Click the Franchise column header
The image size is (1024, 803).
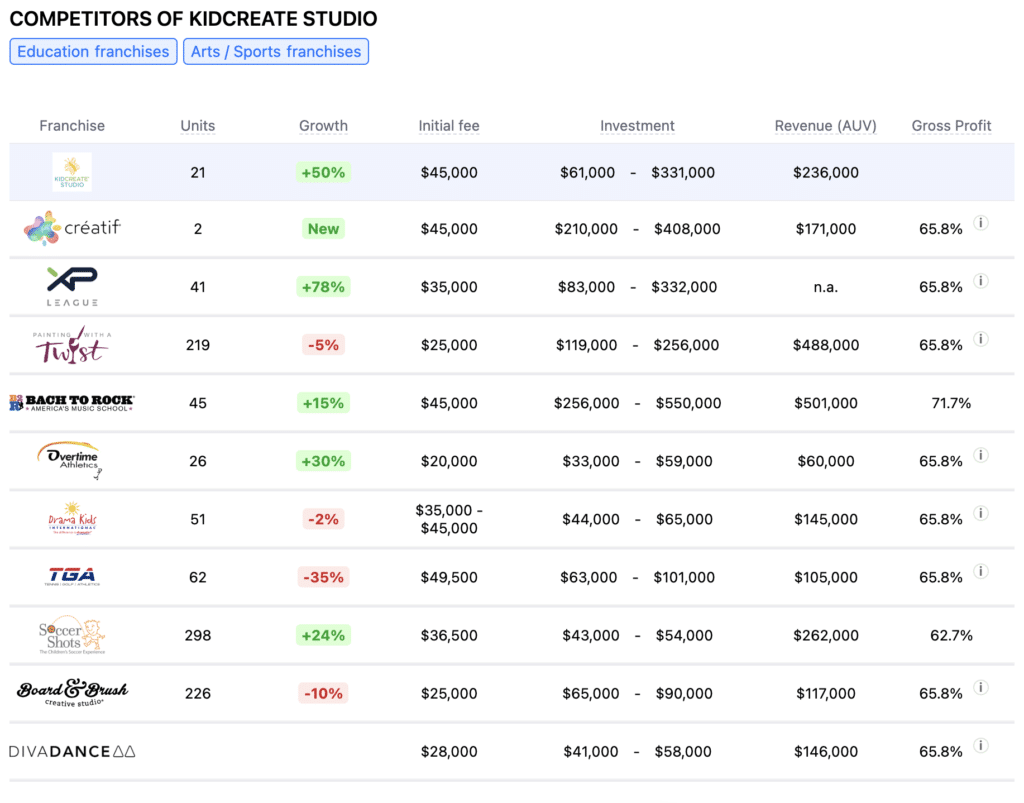point(72,125)
